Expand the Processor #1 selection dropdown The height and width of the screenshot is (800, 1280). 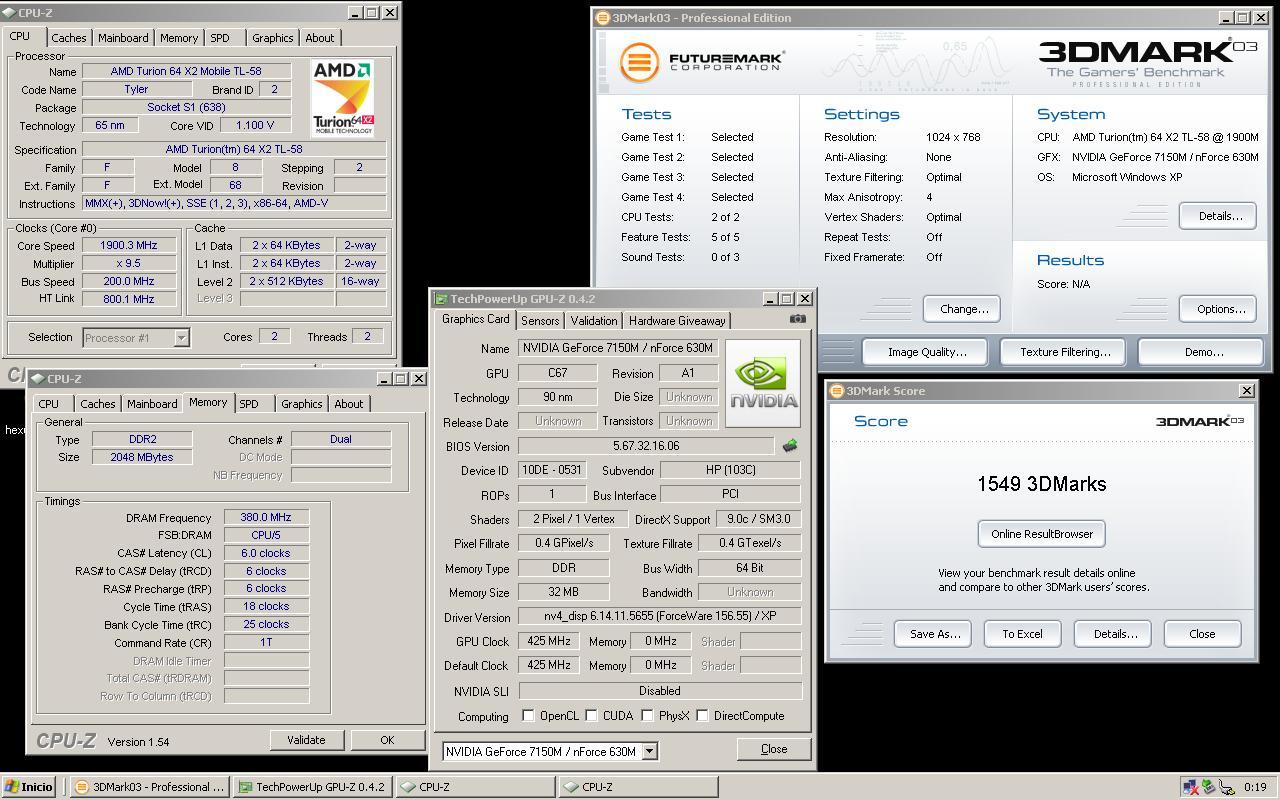tap(181, 338)
